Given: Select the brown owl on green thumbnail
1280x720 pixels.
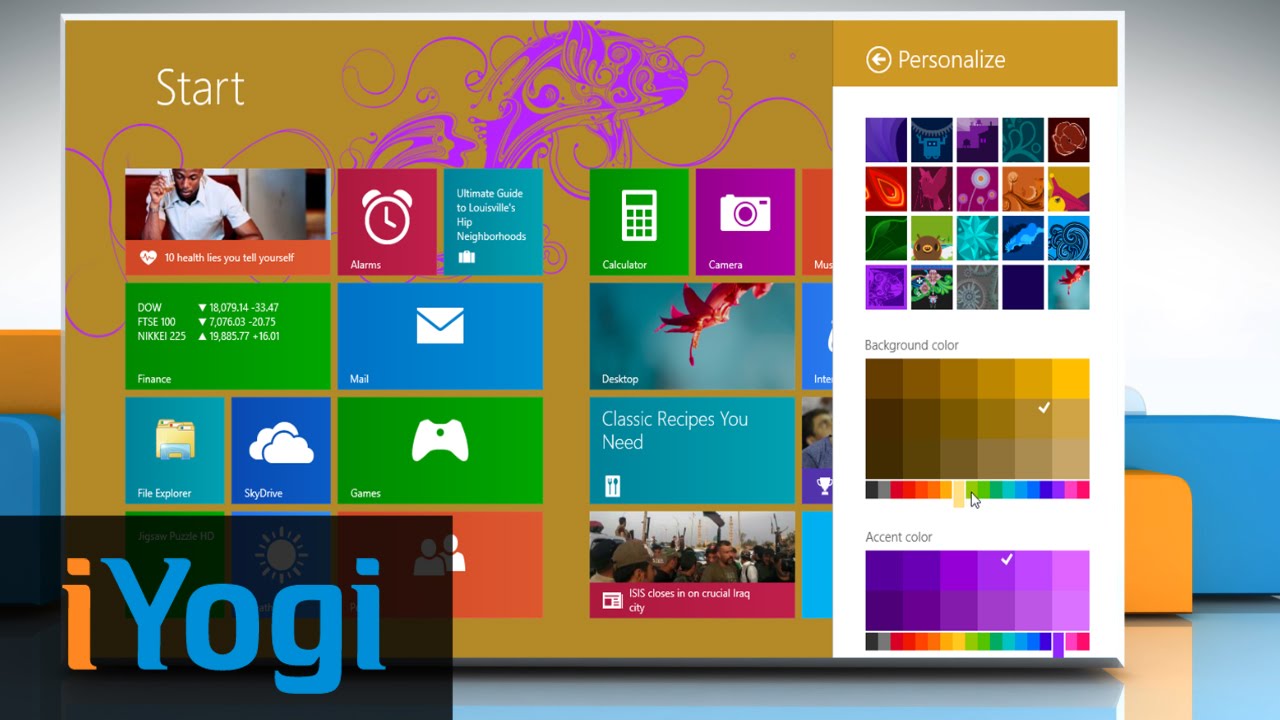Looking at the screenshot, I should click(x=932, y=238).
